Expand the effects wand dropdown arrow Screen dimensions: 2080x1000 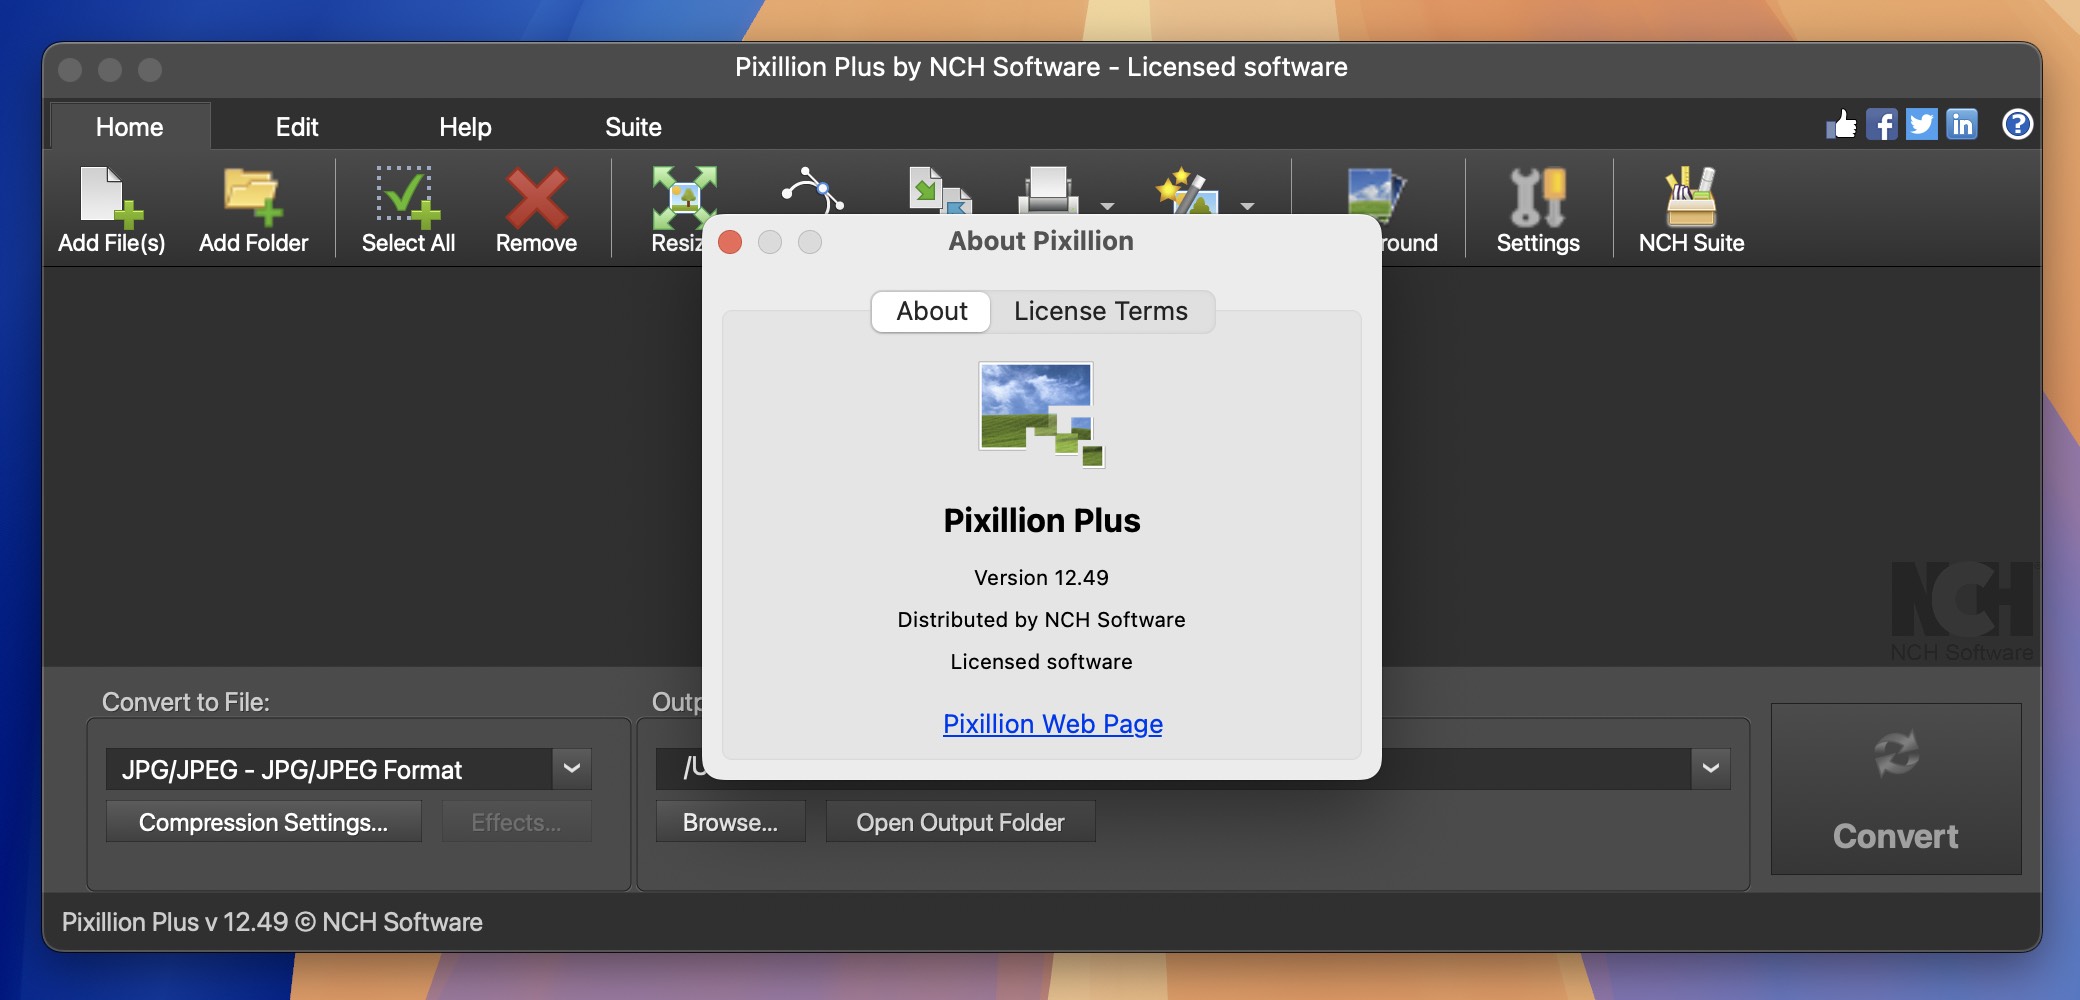[x=1247, y=206]
